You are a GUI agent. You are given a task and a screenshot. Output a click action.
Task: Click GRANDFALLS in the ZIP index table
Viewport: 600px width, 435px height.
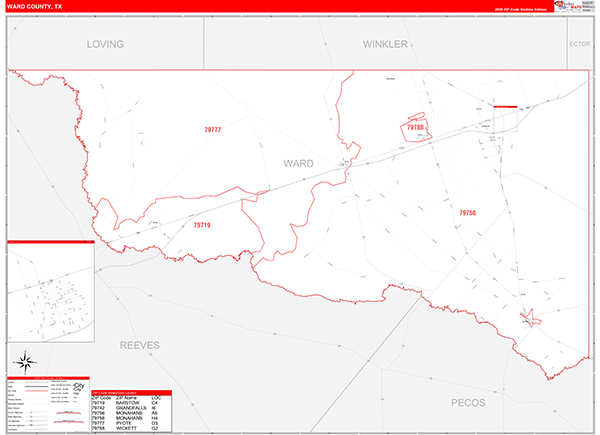[131, 408]
